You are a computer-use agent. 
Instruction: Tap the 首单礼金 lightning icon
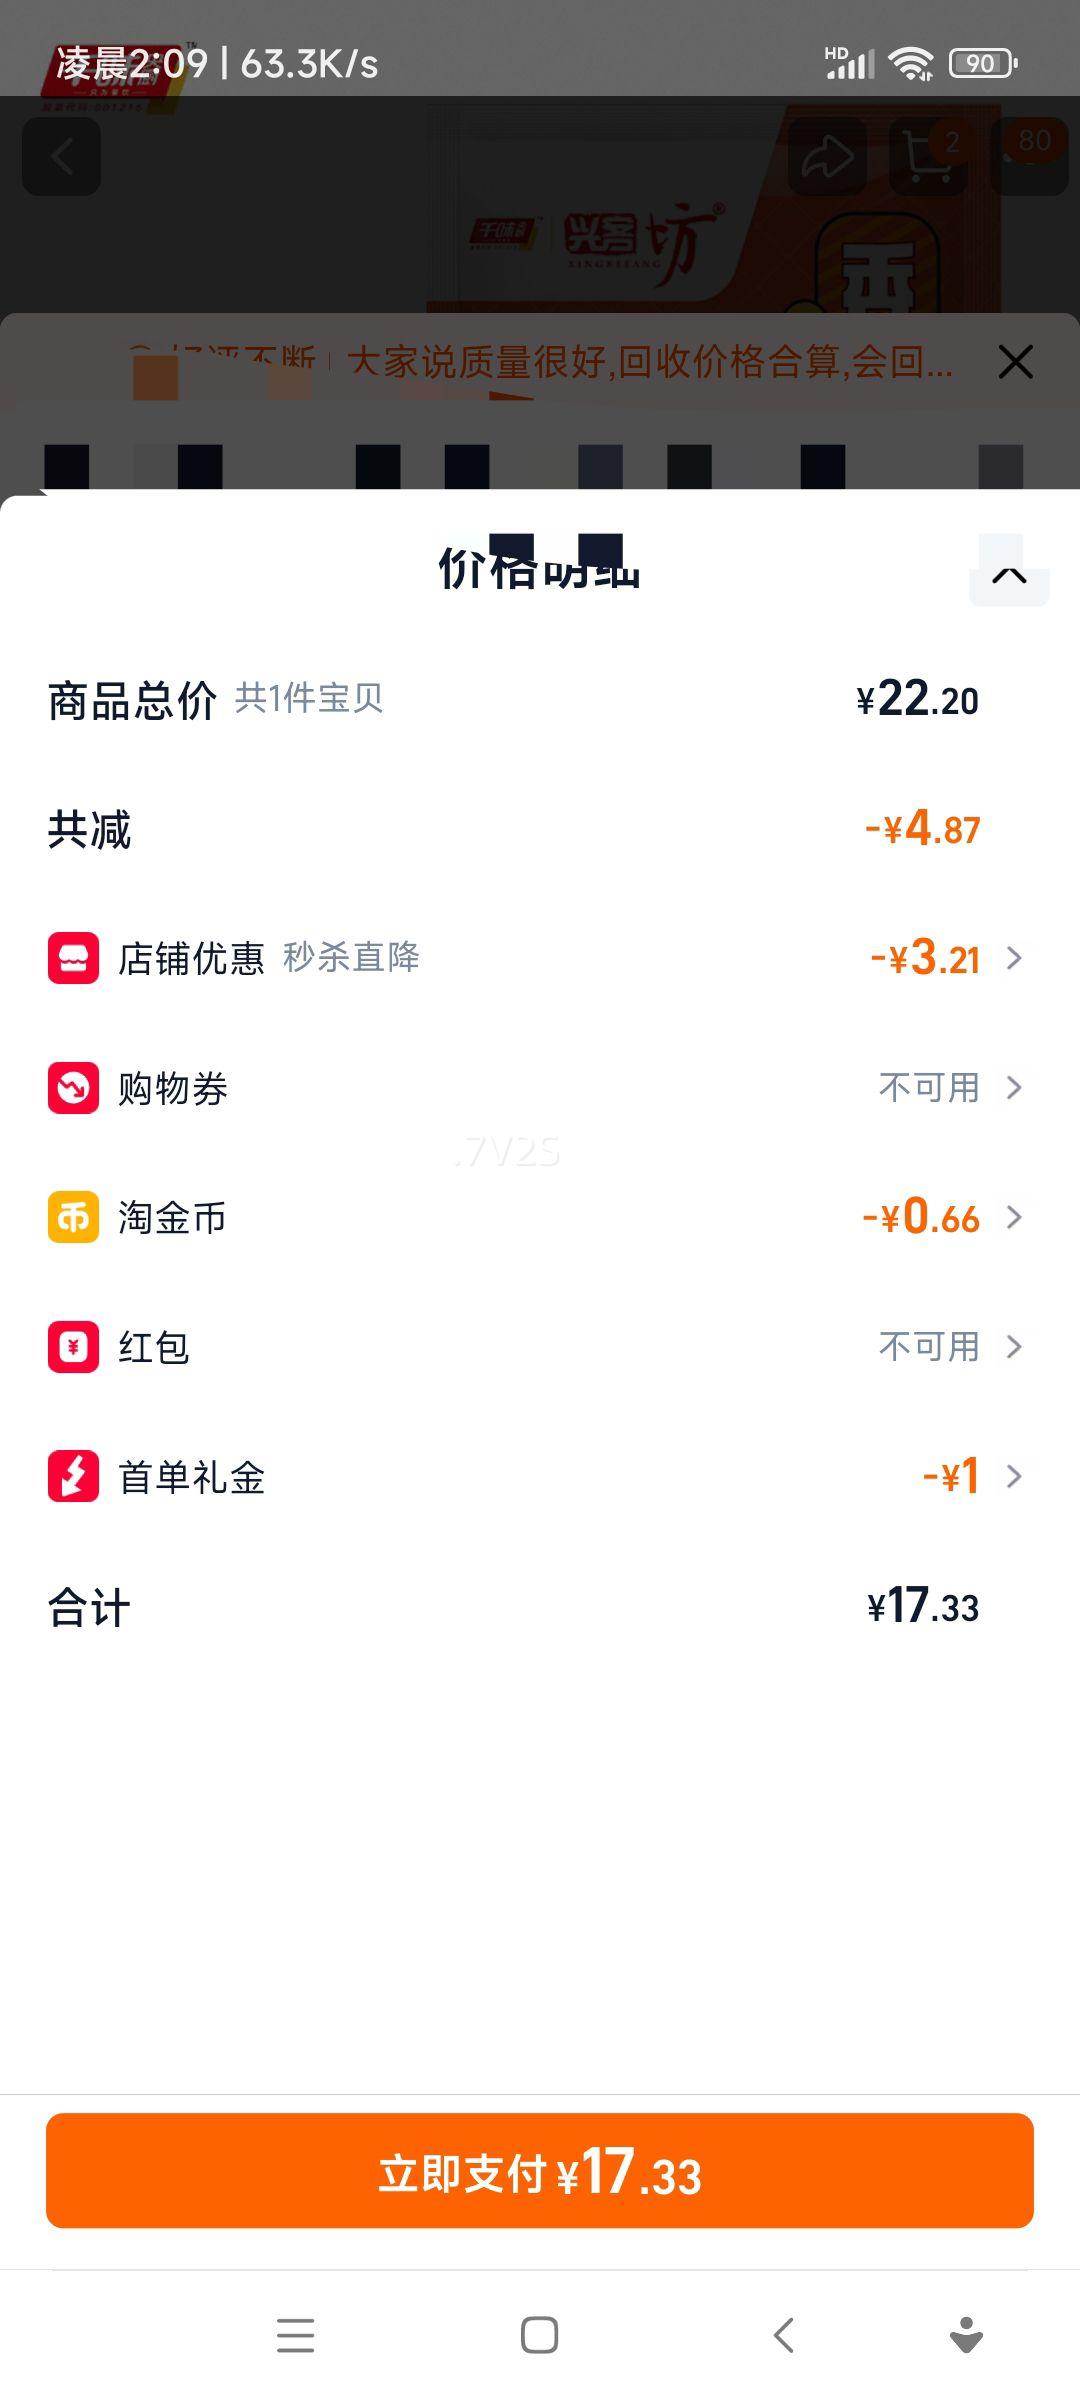pos(73,1476)
